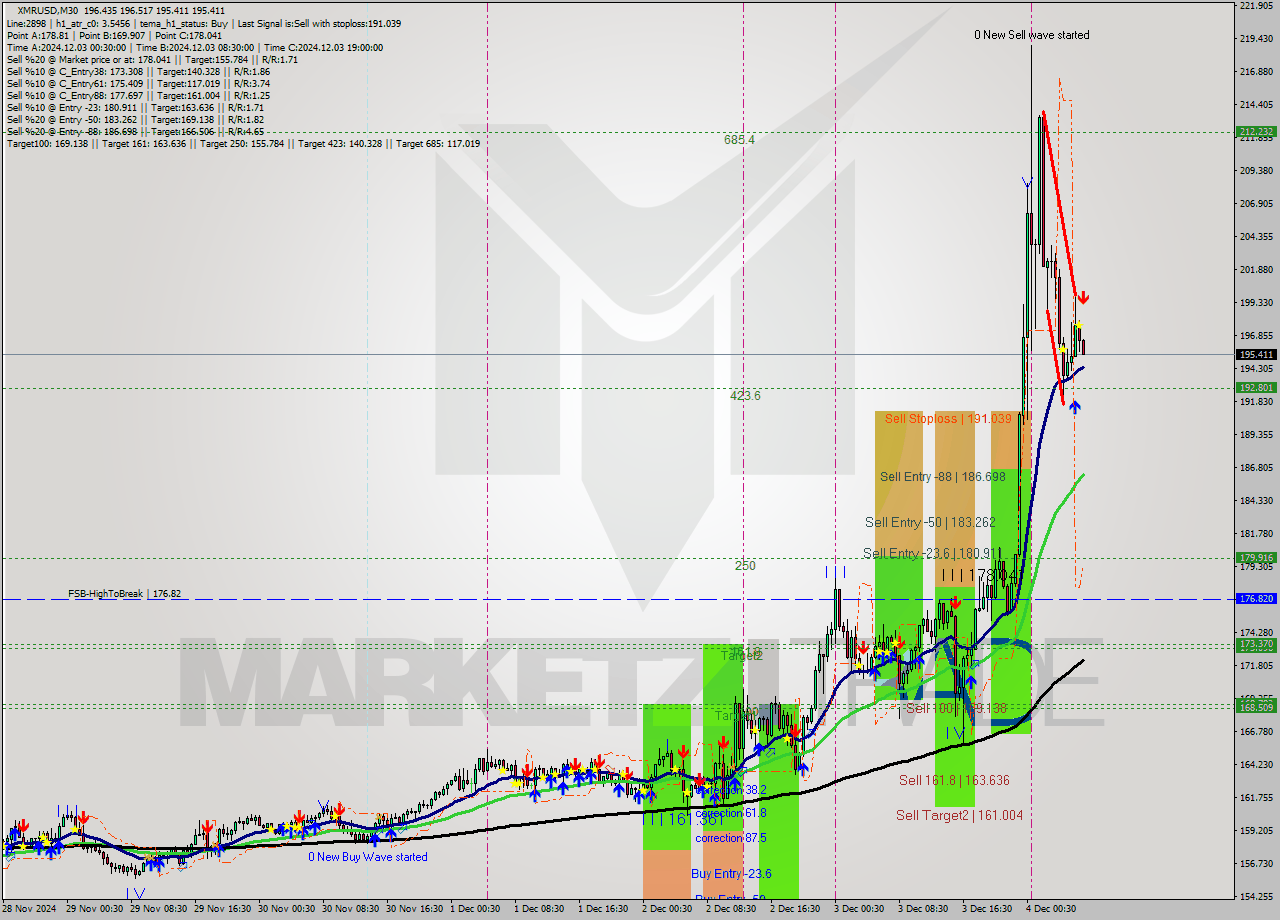Click the green 173.370 price tag
The height and width of the screenshot is (920, 1280).
[x=1256, y=645]
